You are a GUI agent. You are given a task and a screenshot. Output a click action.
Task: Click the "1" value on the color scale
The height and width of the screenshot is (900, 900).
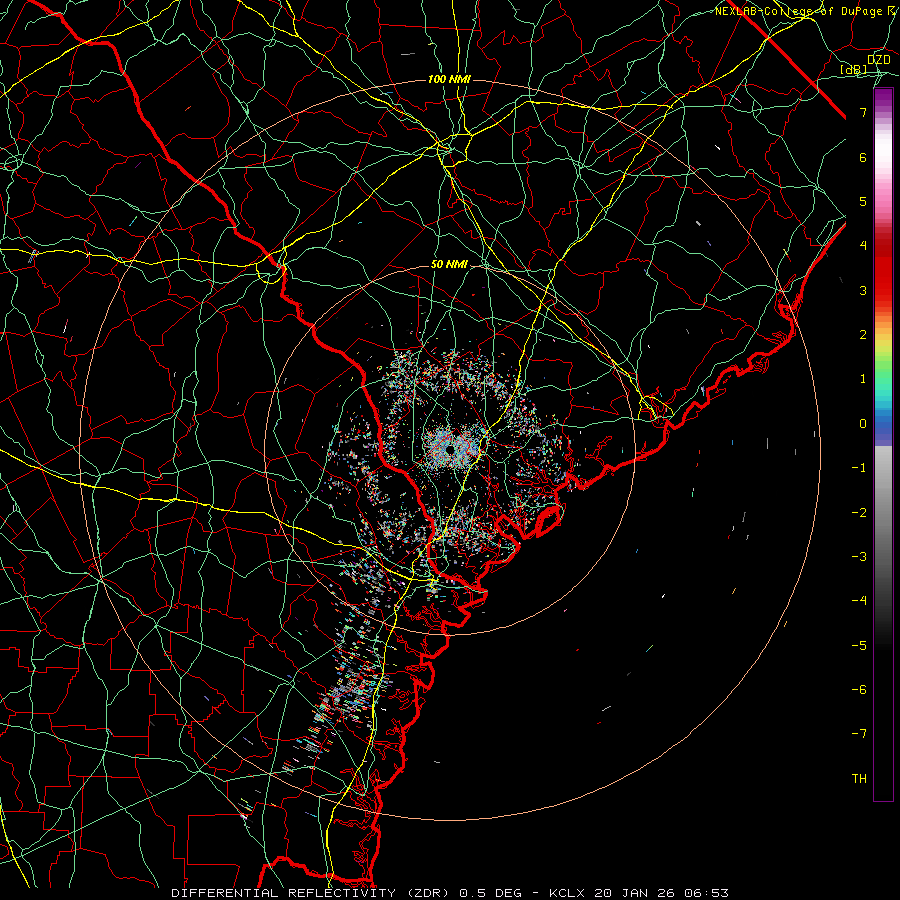click(863, 379)
